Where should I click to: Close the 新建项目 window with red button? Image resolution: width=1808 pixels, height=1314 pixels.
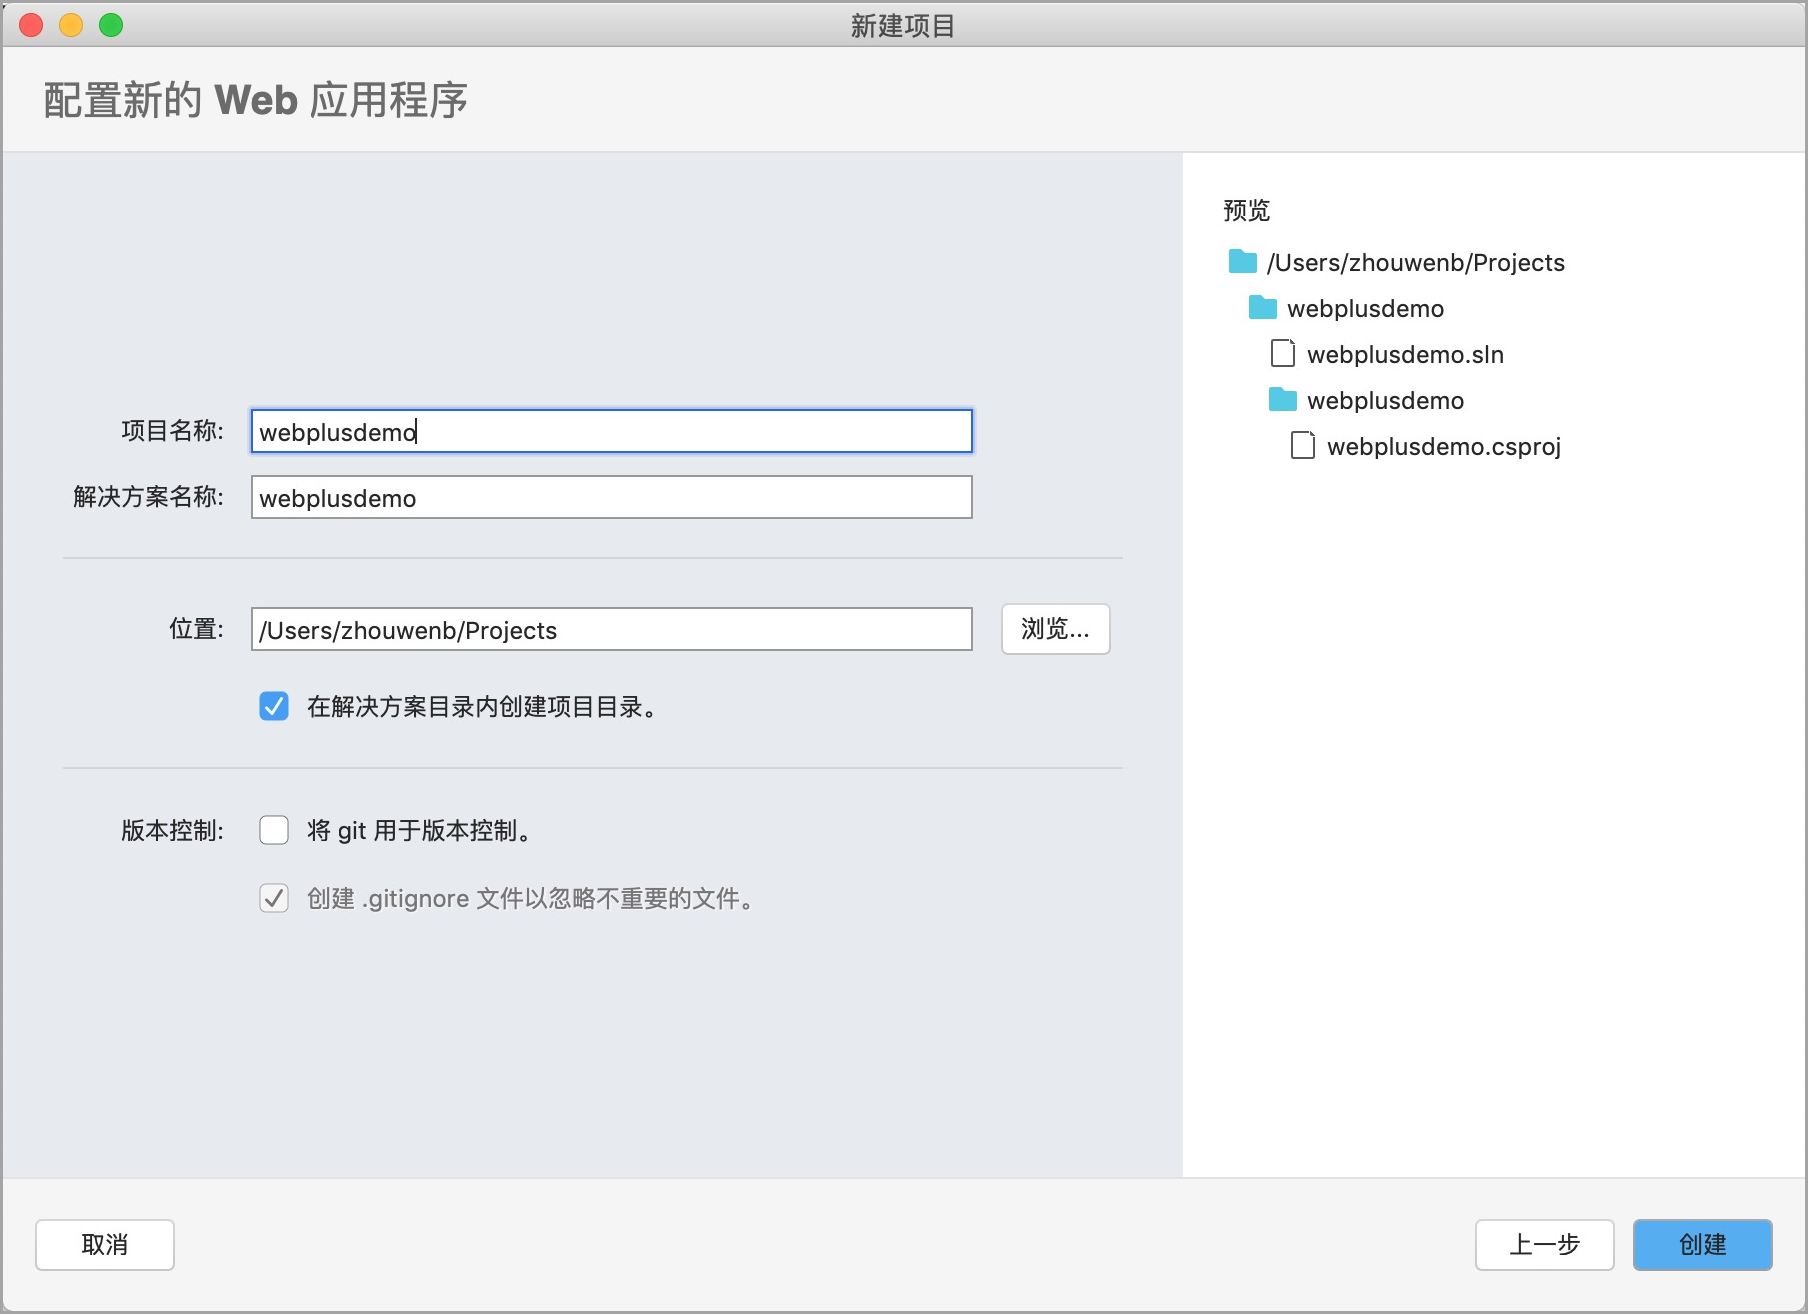pos(32,25)
